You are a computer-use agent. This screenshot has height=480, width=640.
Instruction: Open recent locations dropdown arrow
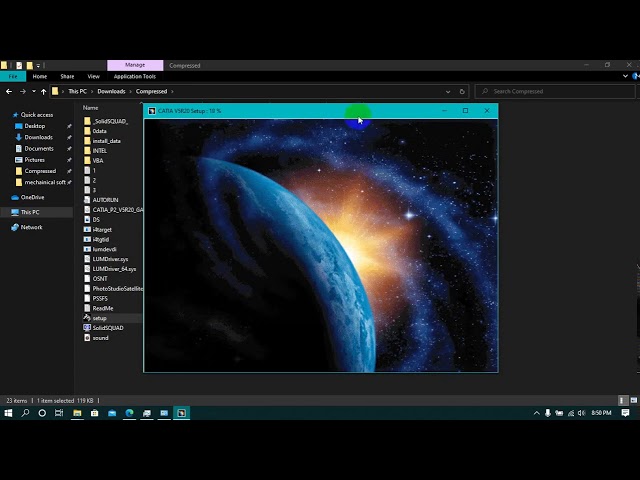click(x=34, y=91)
